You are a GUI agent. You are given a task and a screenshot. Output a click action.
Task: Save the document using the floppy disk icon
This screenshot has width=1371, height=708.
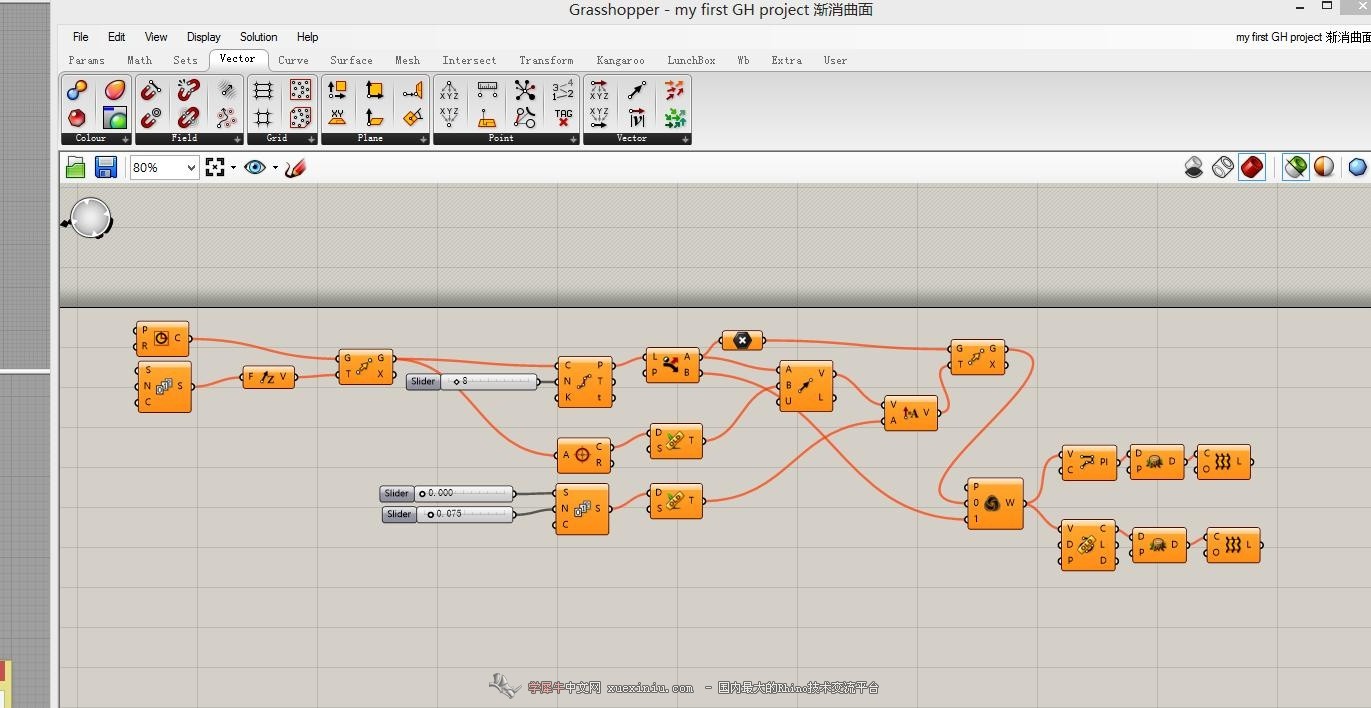coord(106,167)
